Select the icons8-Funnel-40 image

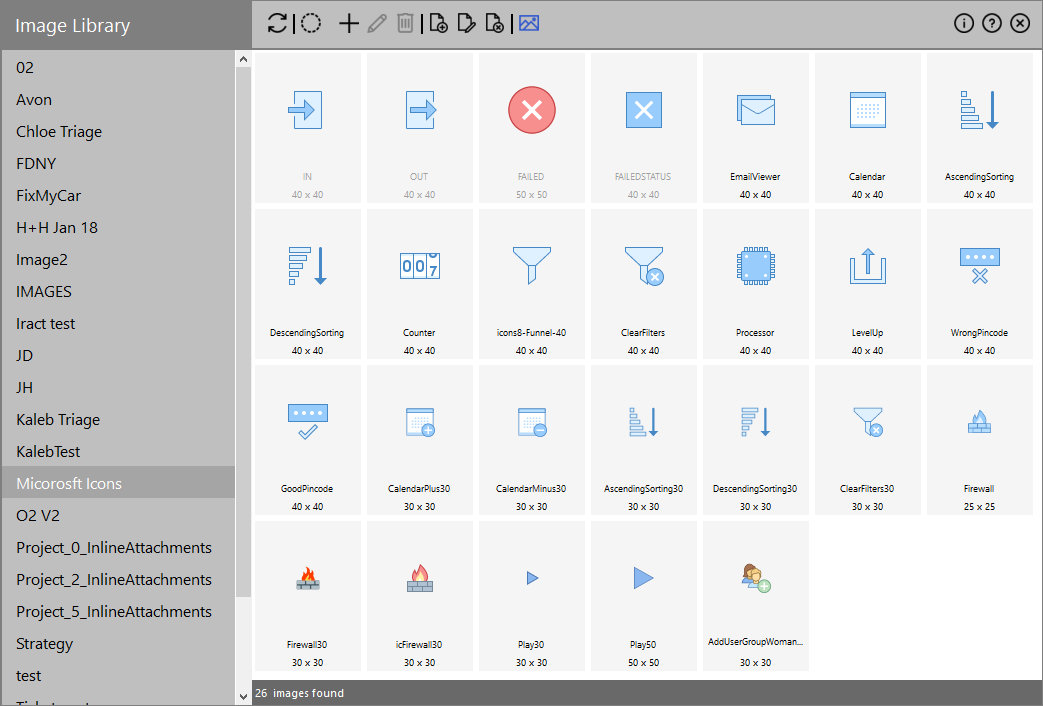[x=531, y=284]
